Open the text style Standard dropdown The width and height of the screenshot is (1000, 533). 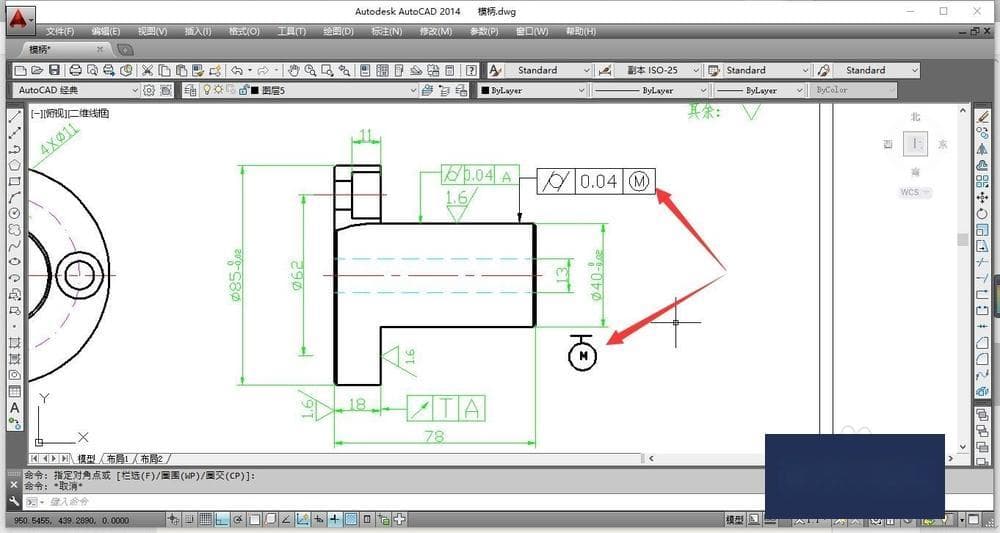point(548,70)
